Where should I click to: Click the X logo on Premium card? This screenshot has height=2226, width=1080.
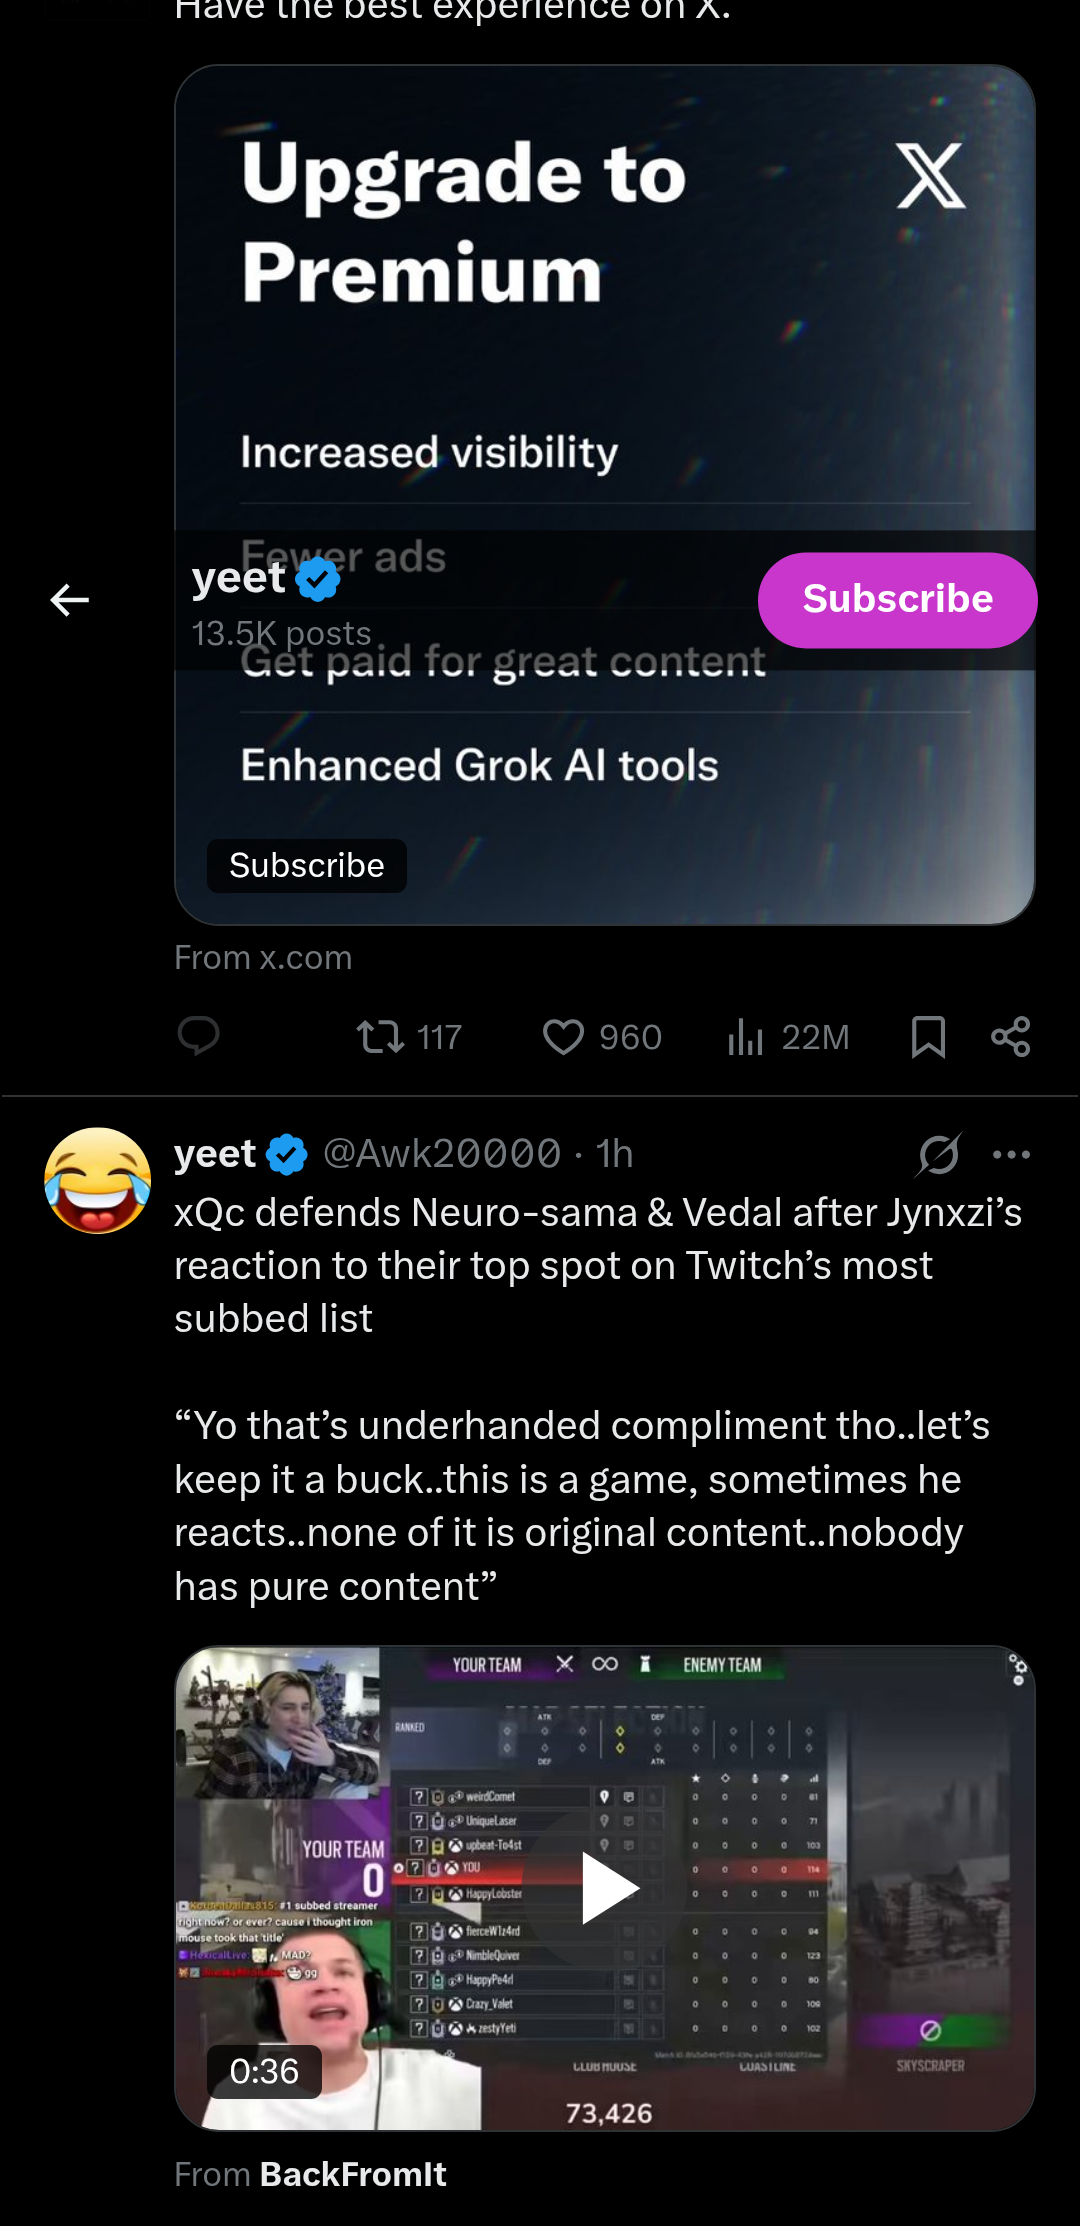(931, 176)
